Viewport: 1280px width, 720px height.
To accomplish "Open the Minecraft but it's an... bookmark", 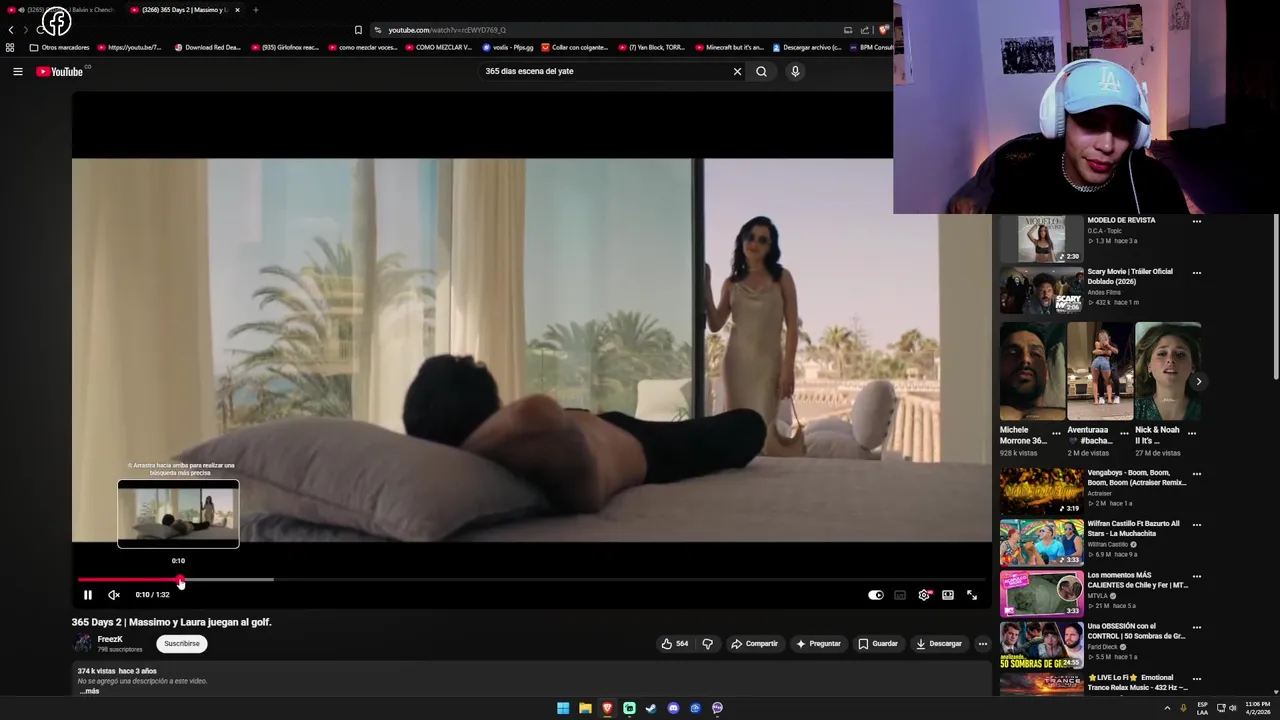I will click(x=728, y=47).
